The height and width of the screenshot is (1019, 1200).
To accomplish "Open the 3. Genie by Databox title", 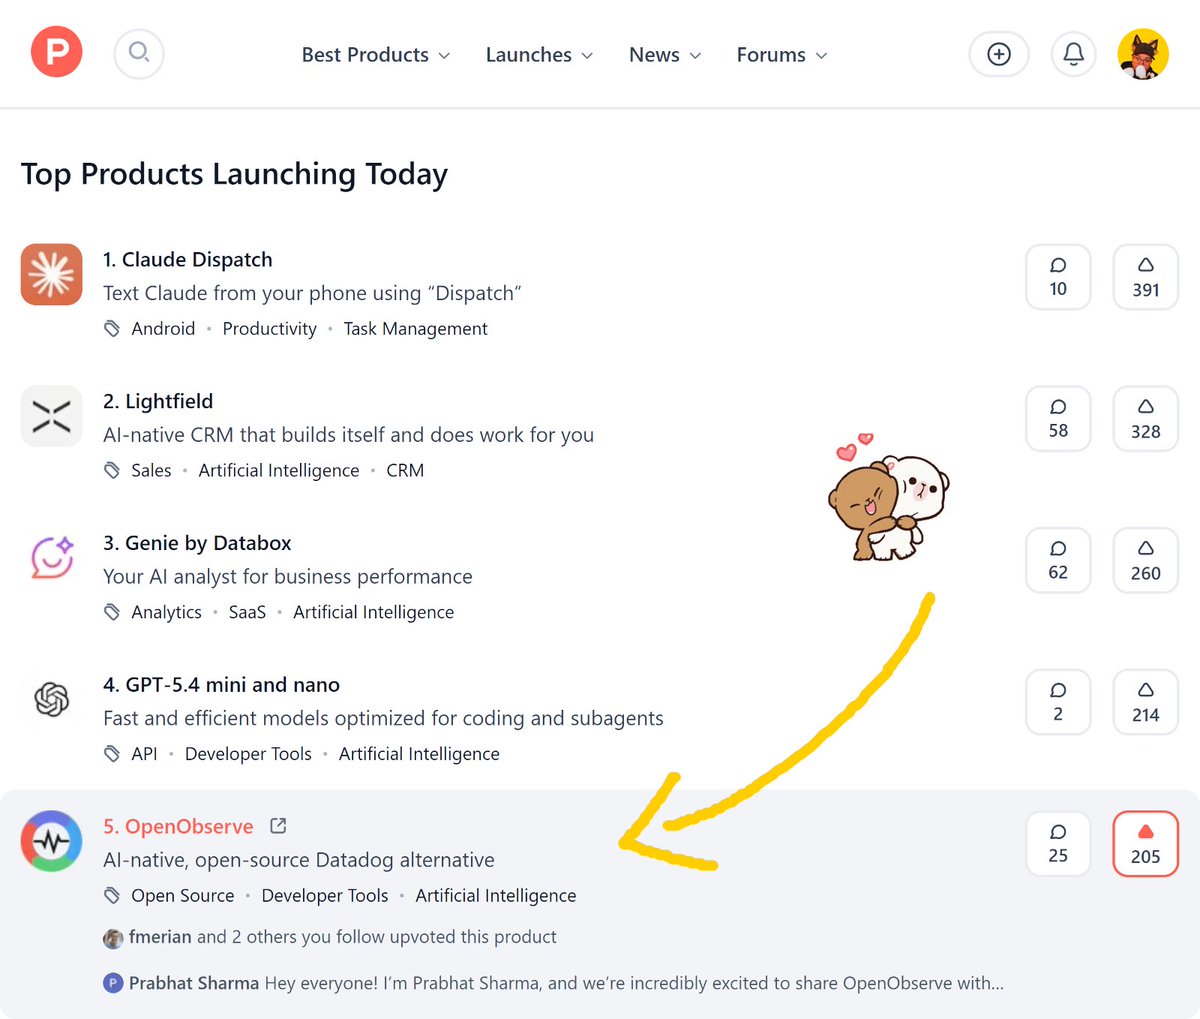I will [197, 543].
